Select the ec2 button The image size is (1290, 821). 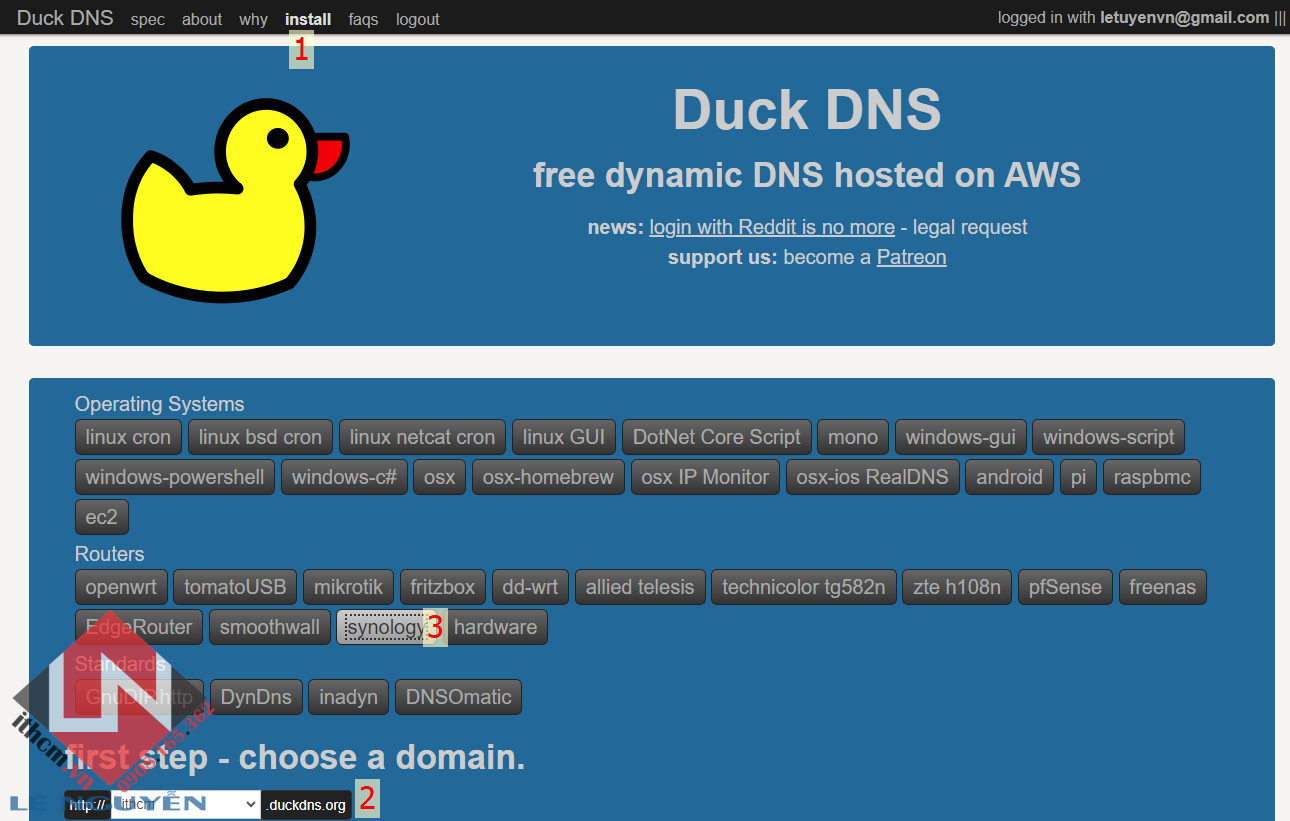[x=102, y=517]
